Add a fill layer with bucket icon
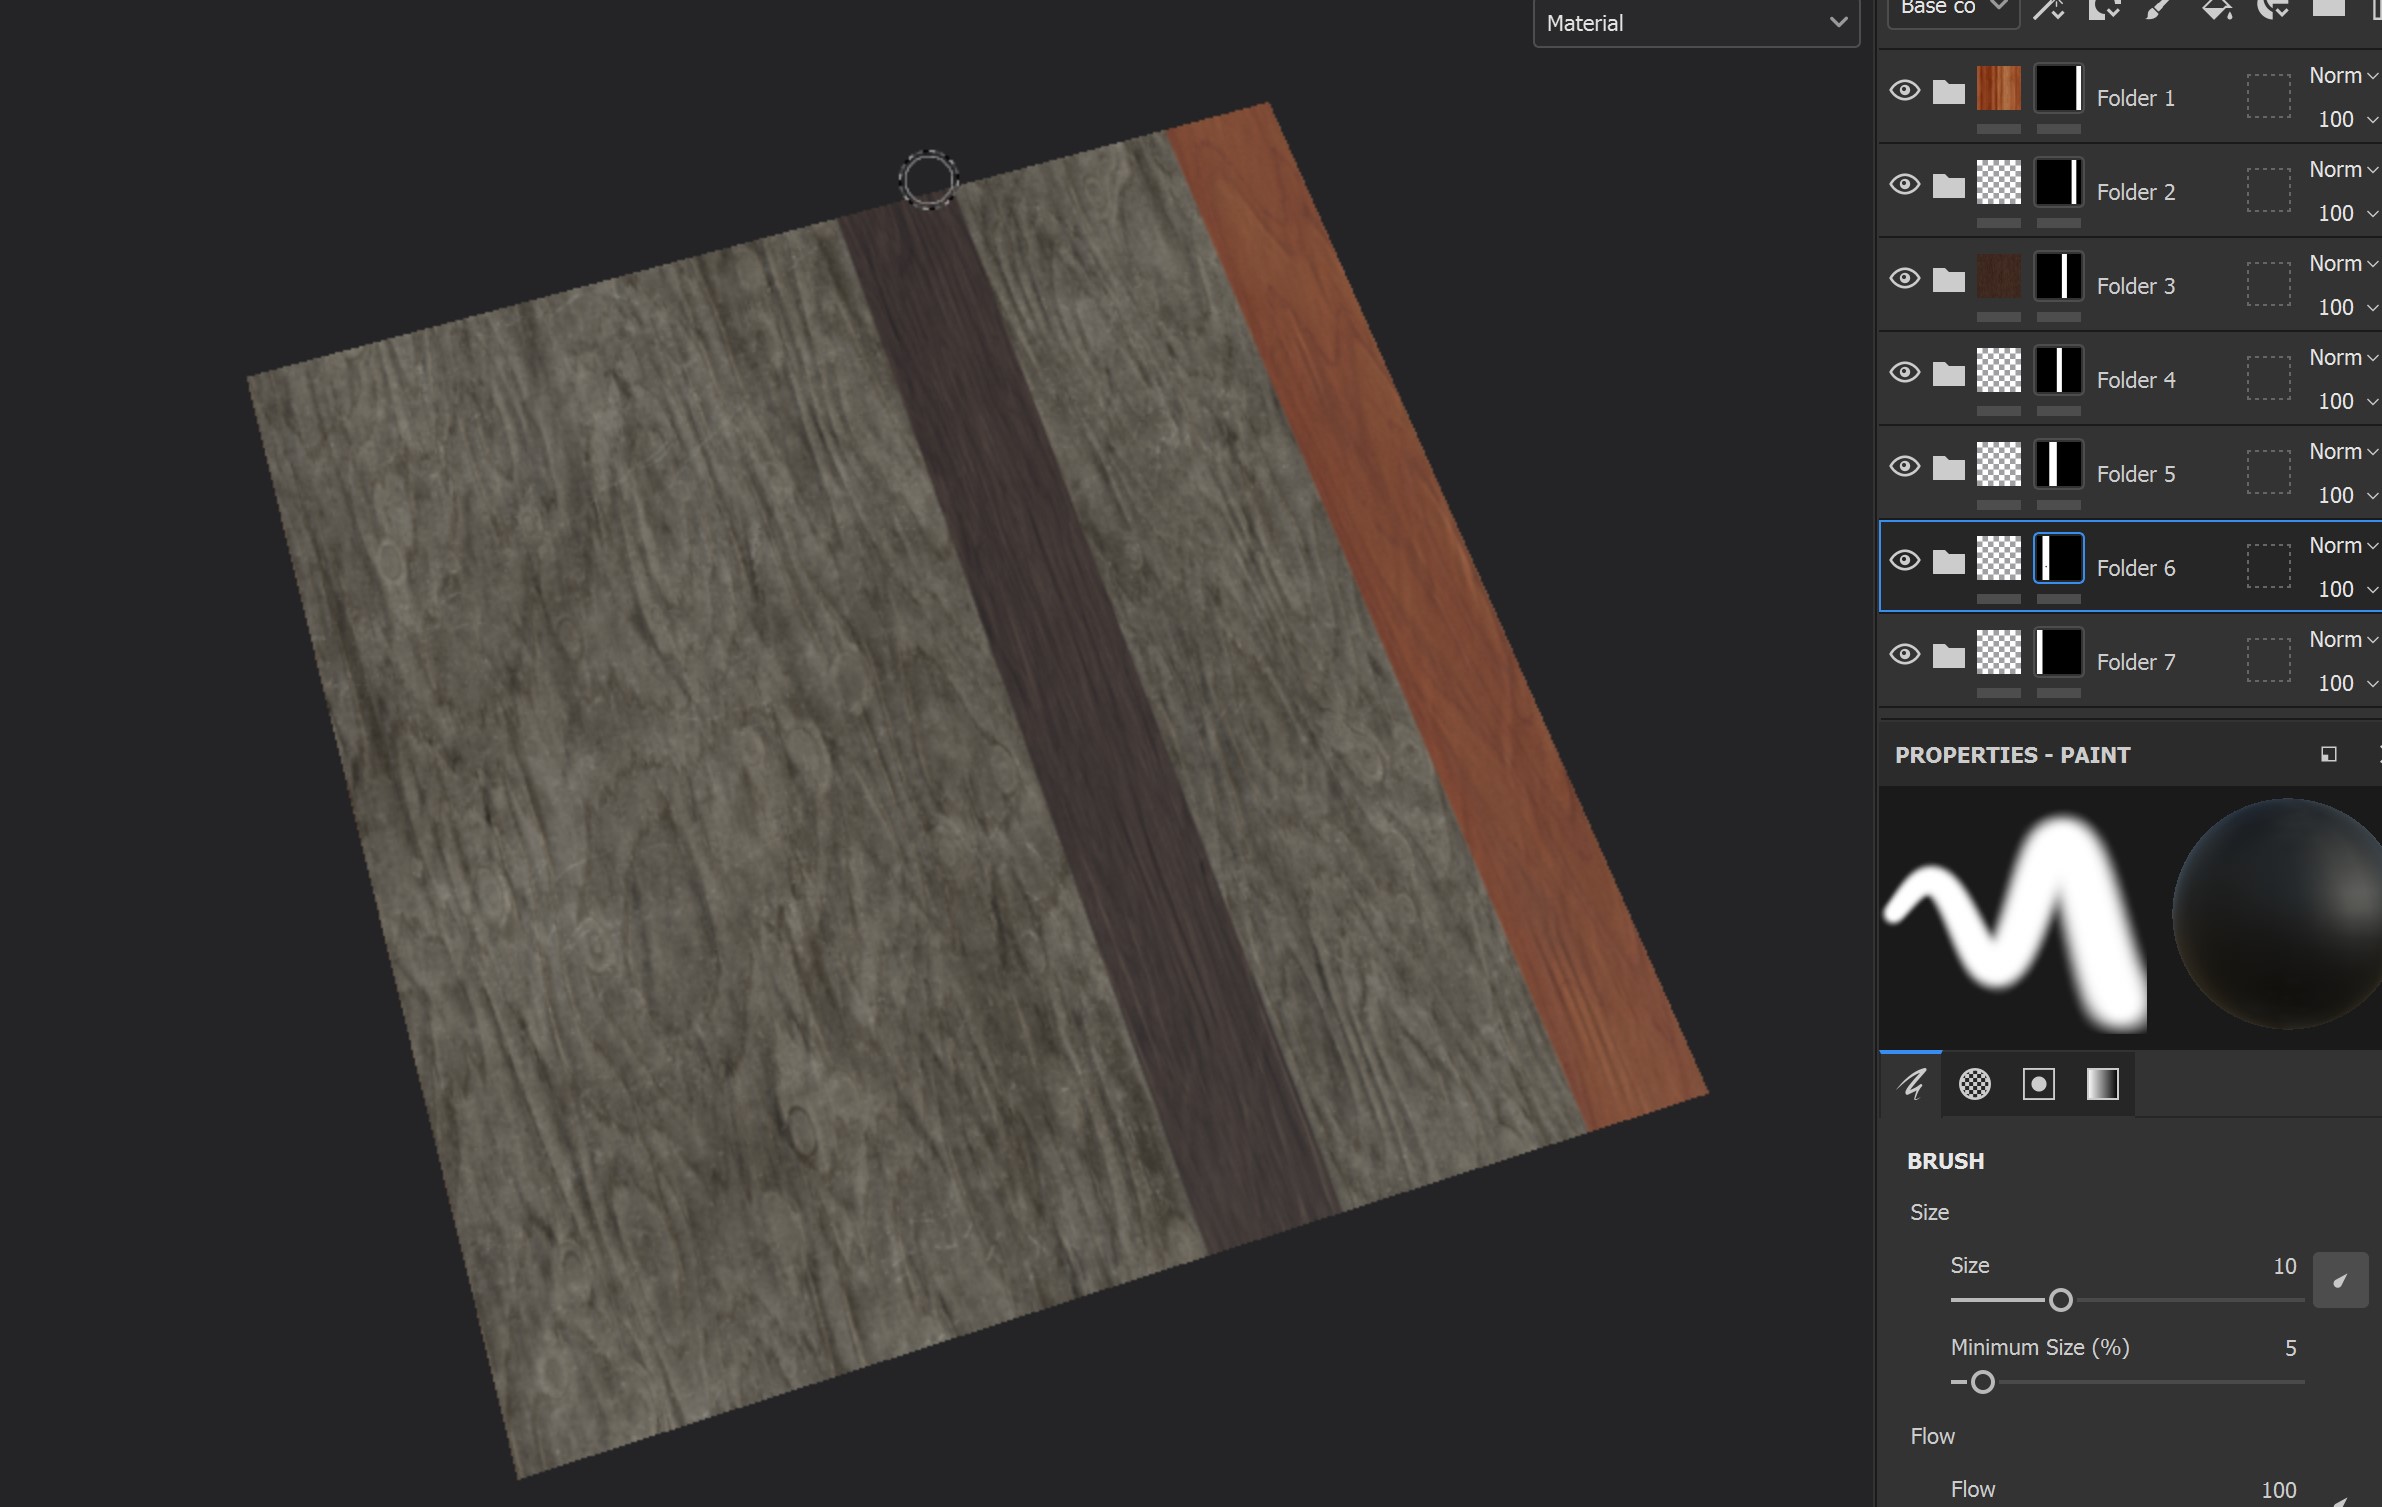This screenshot has height=1507, width=2382. [x=2216, y=10]
